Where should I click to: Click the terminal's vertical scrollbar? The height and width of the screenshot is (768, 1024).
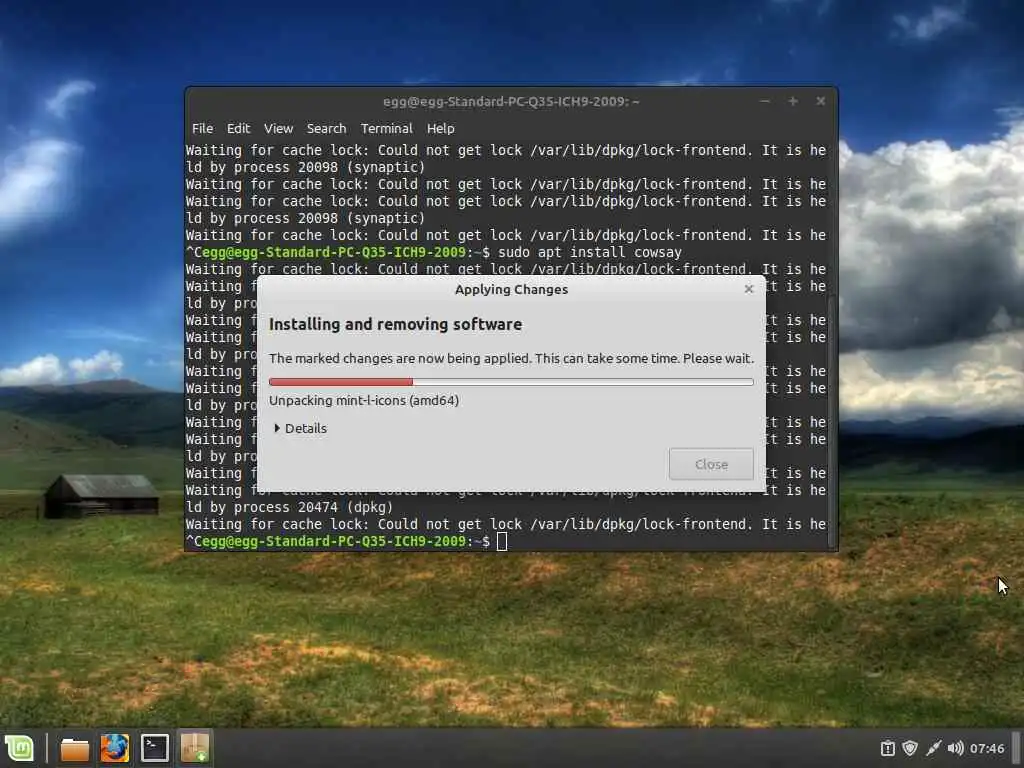point(831,421)
